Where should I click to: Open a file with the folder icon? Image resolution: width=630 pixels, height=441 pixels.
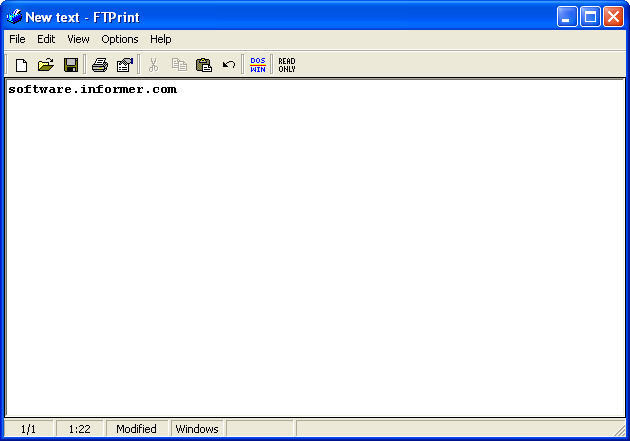pyautogui.click(x=45, y=65)
